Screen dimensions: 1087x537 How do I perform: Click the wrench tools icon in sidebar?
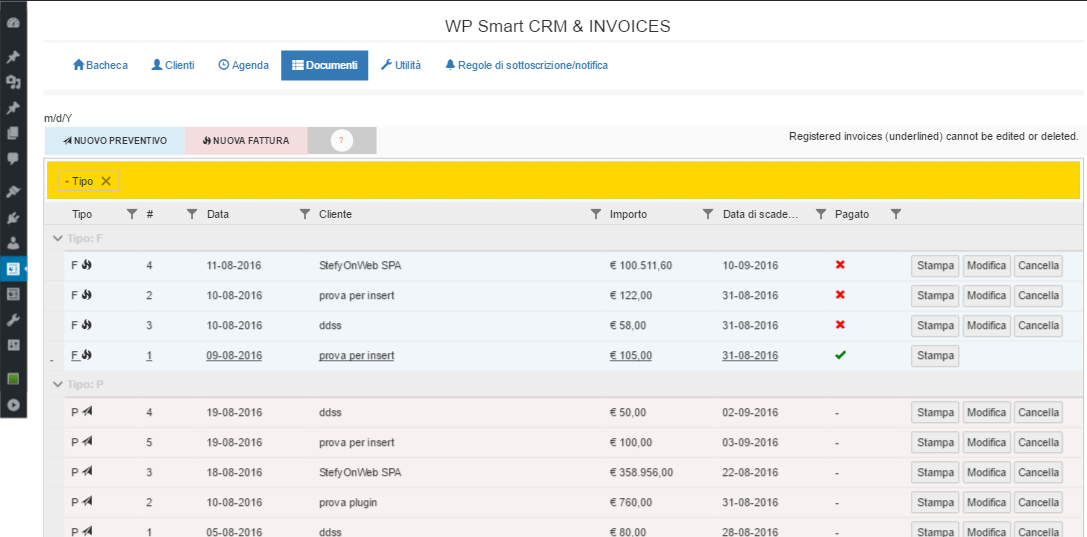13,320
